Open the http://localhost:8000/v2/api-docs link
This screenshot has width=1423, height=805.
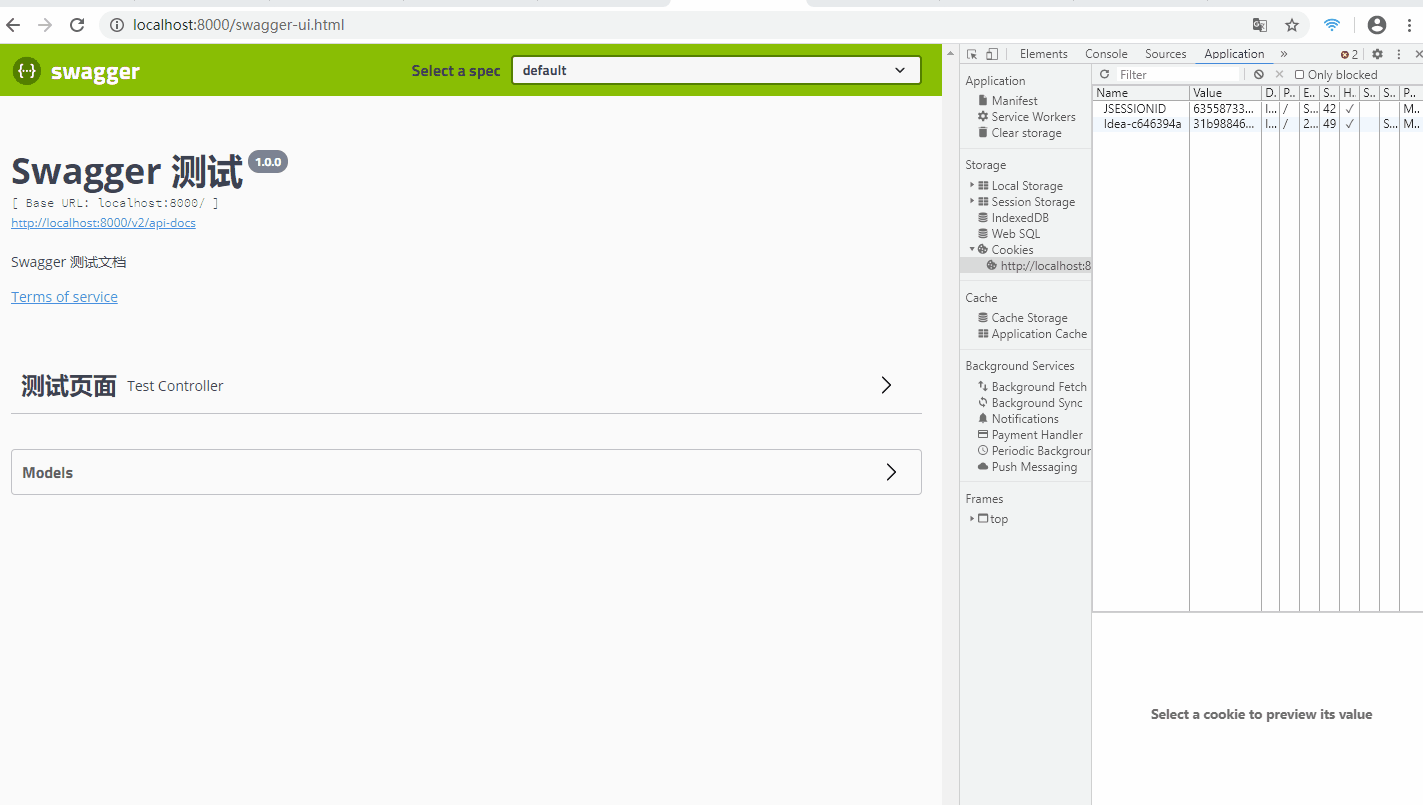click(103, 223)
